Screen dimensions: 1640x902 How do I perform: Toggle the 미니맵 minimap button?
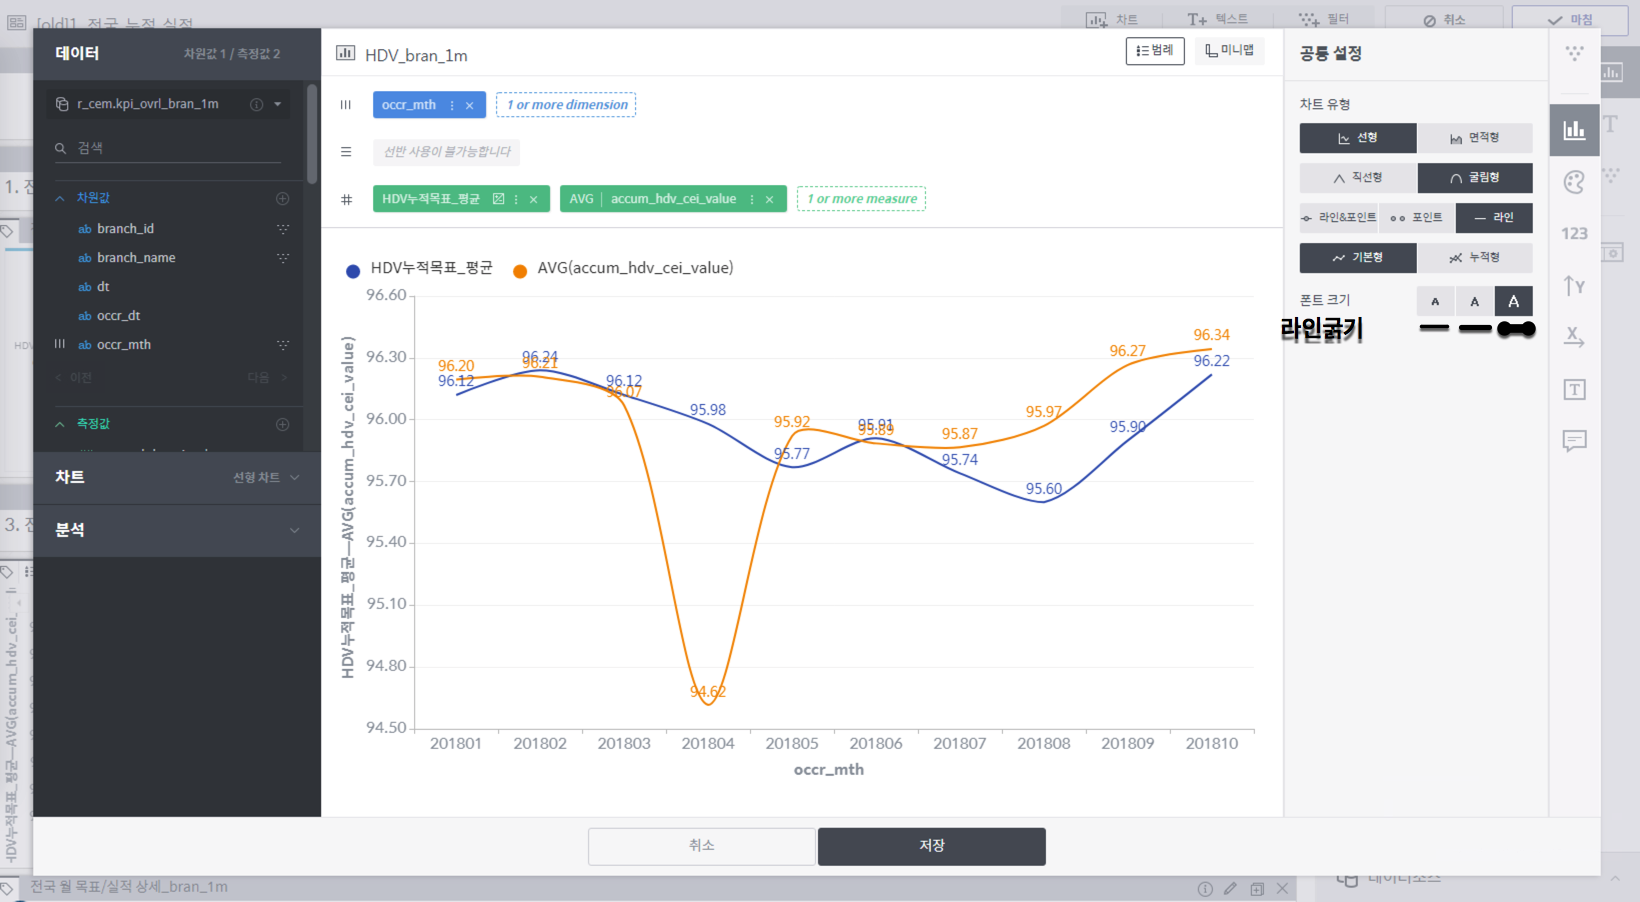pos(1230,51)
